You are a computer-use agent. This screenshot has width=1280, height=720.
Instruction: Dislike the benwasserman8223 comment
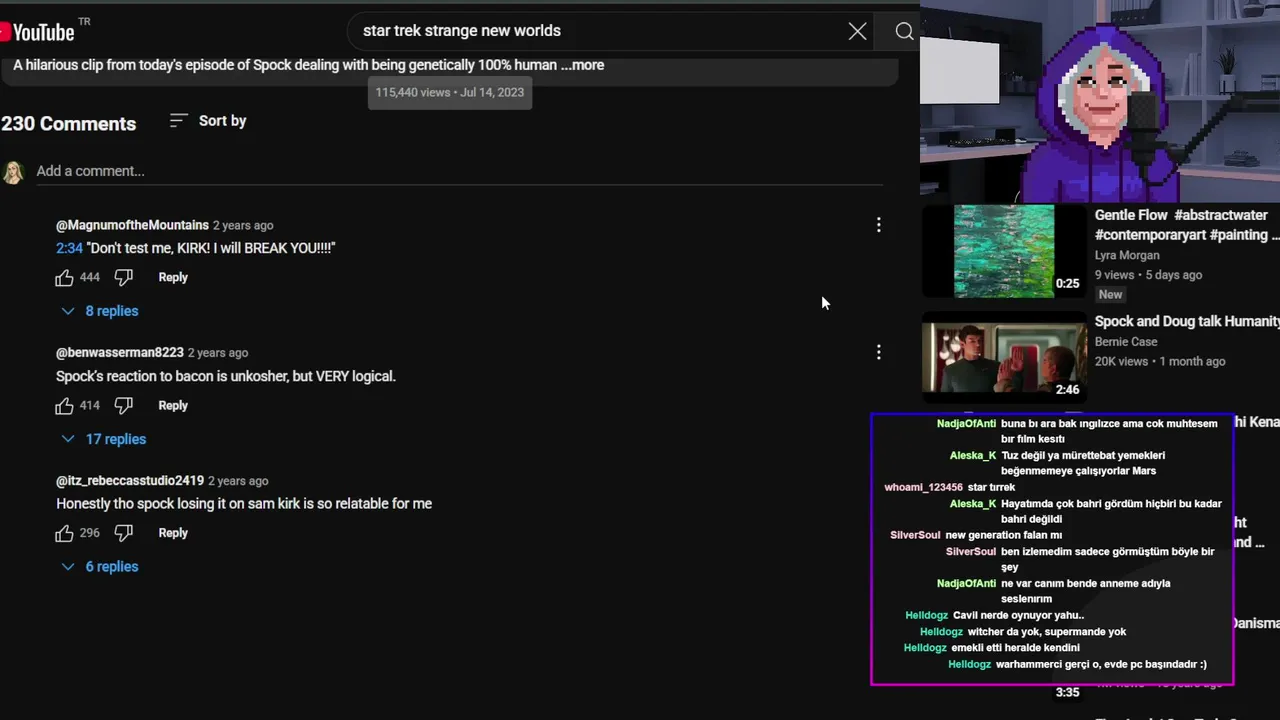124,405
